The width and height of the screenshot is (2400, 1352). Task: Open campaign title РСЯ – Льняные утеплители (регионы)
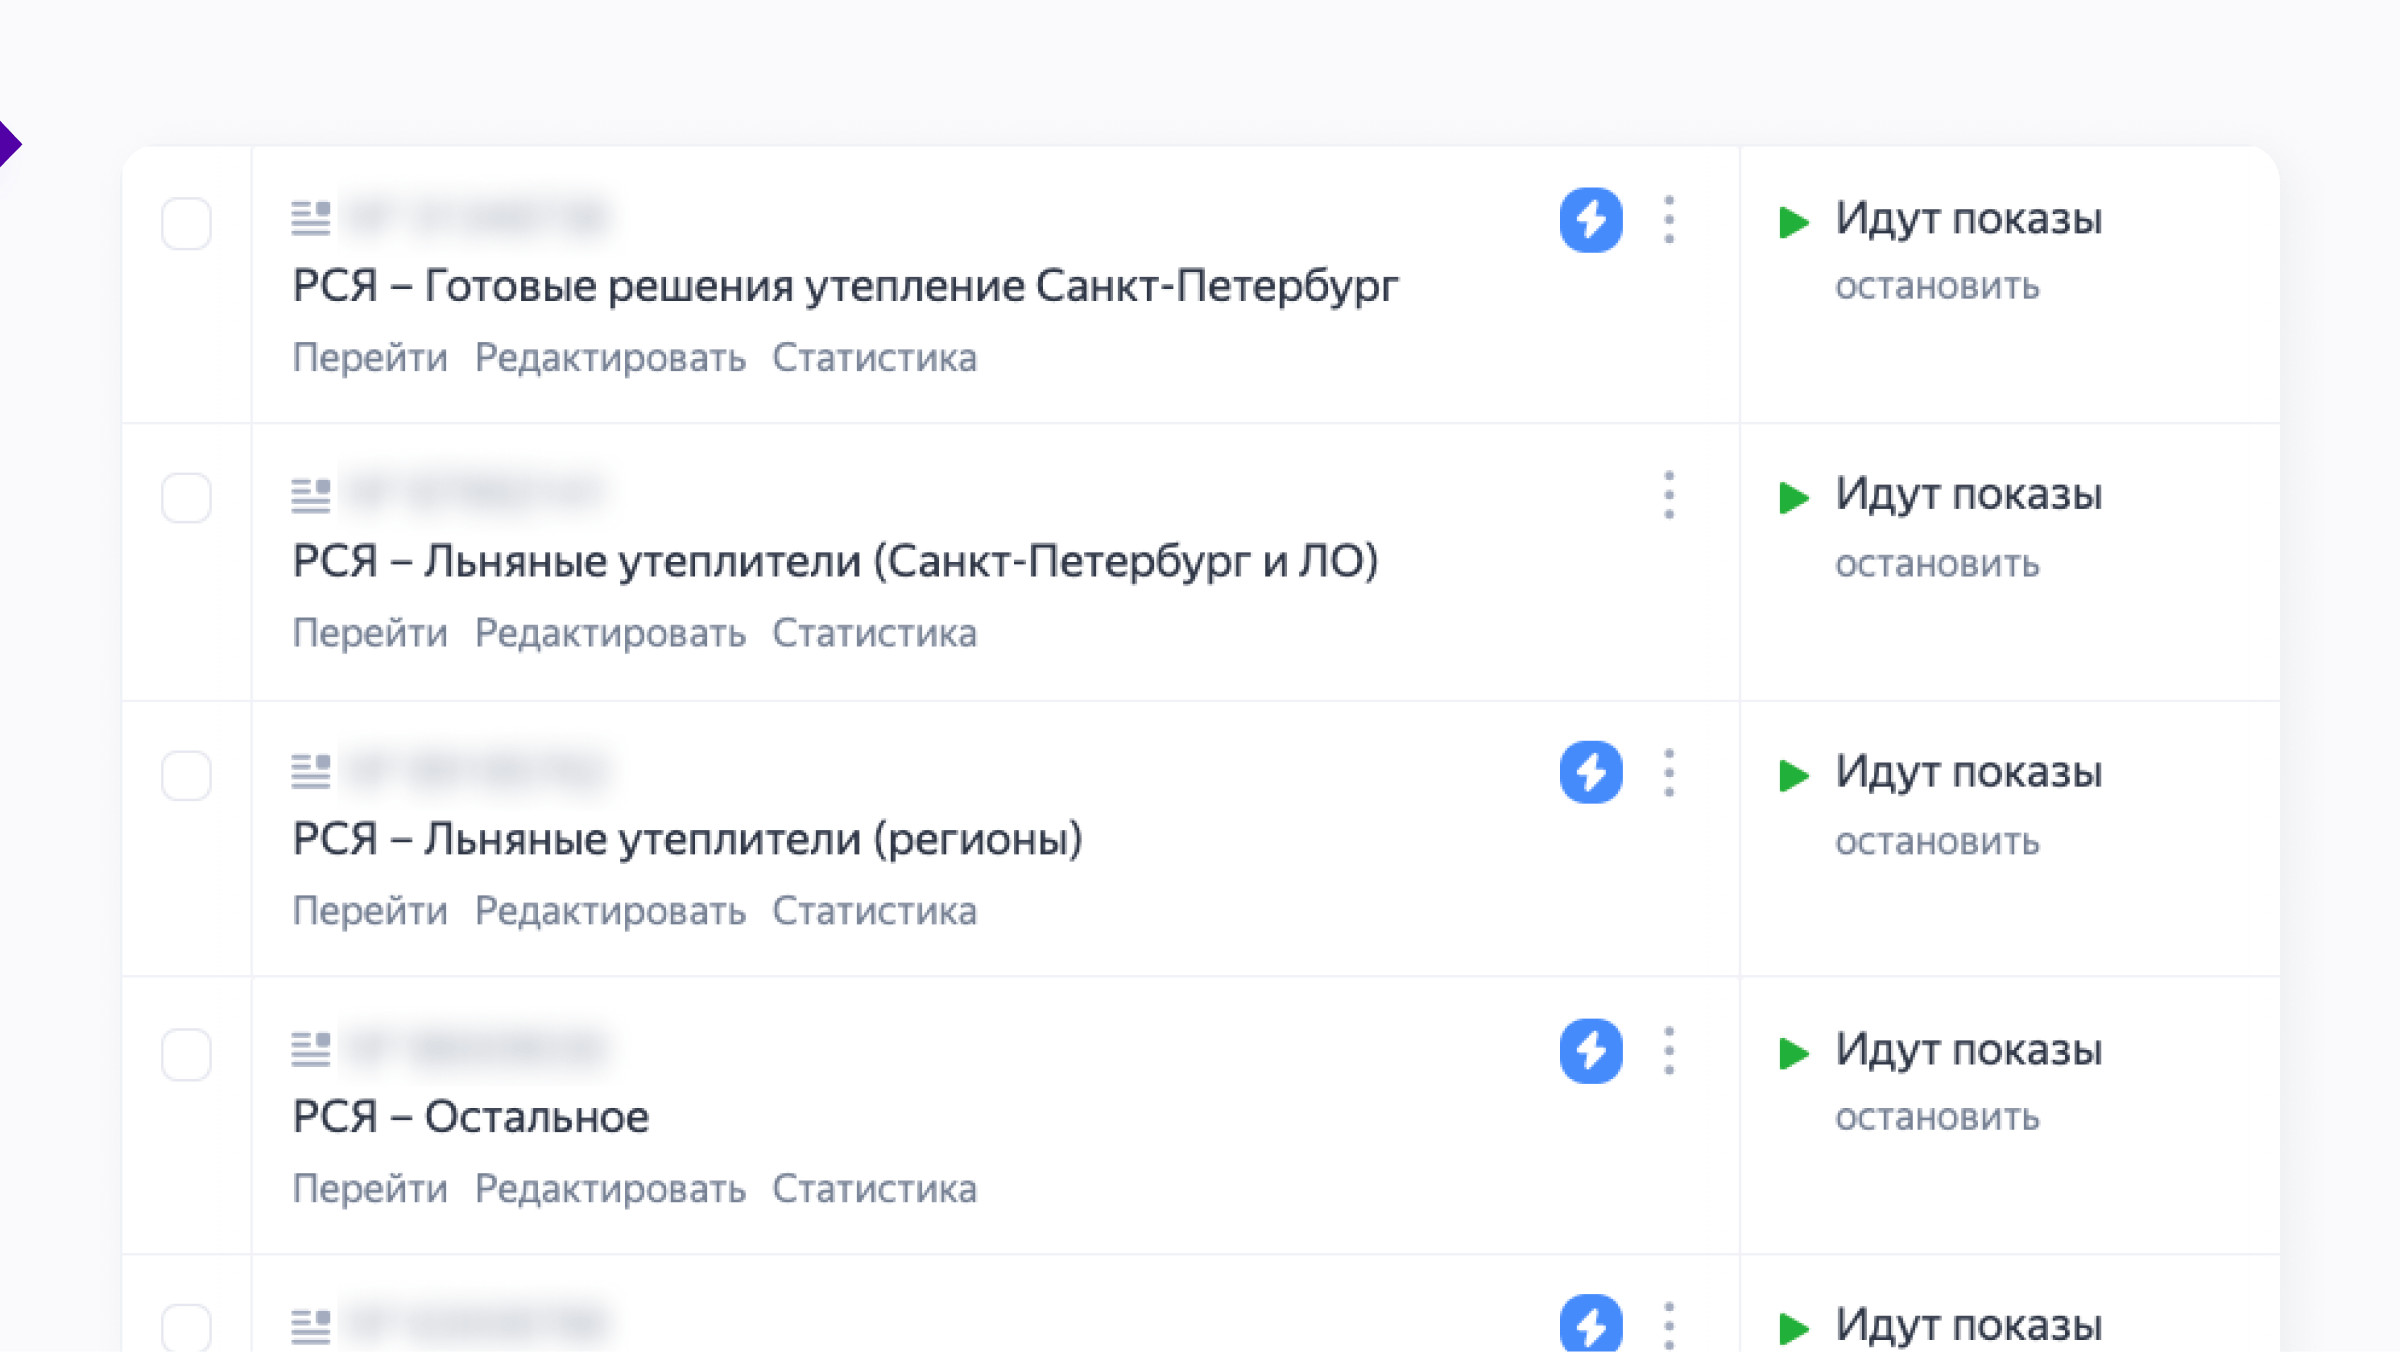pyautogui.click(x=687, y=839)
